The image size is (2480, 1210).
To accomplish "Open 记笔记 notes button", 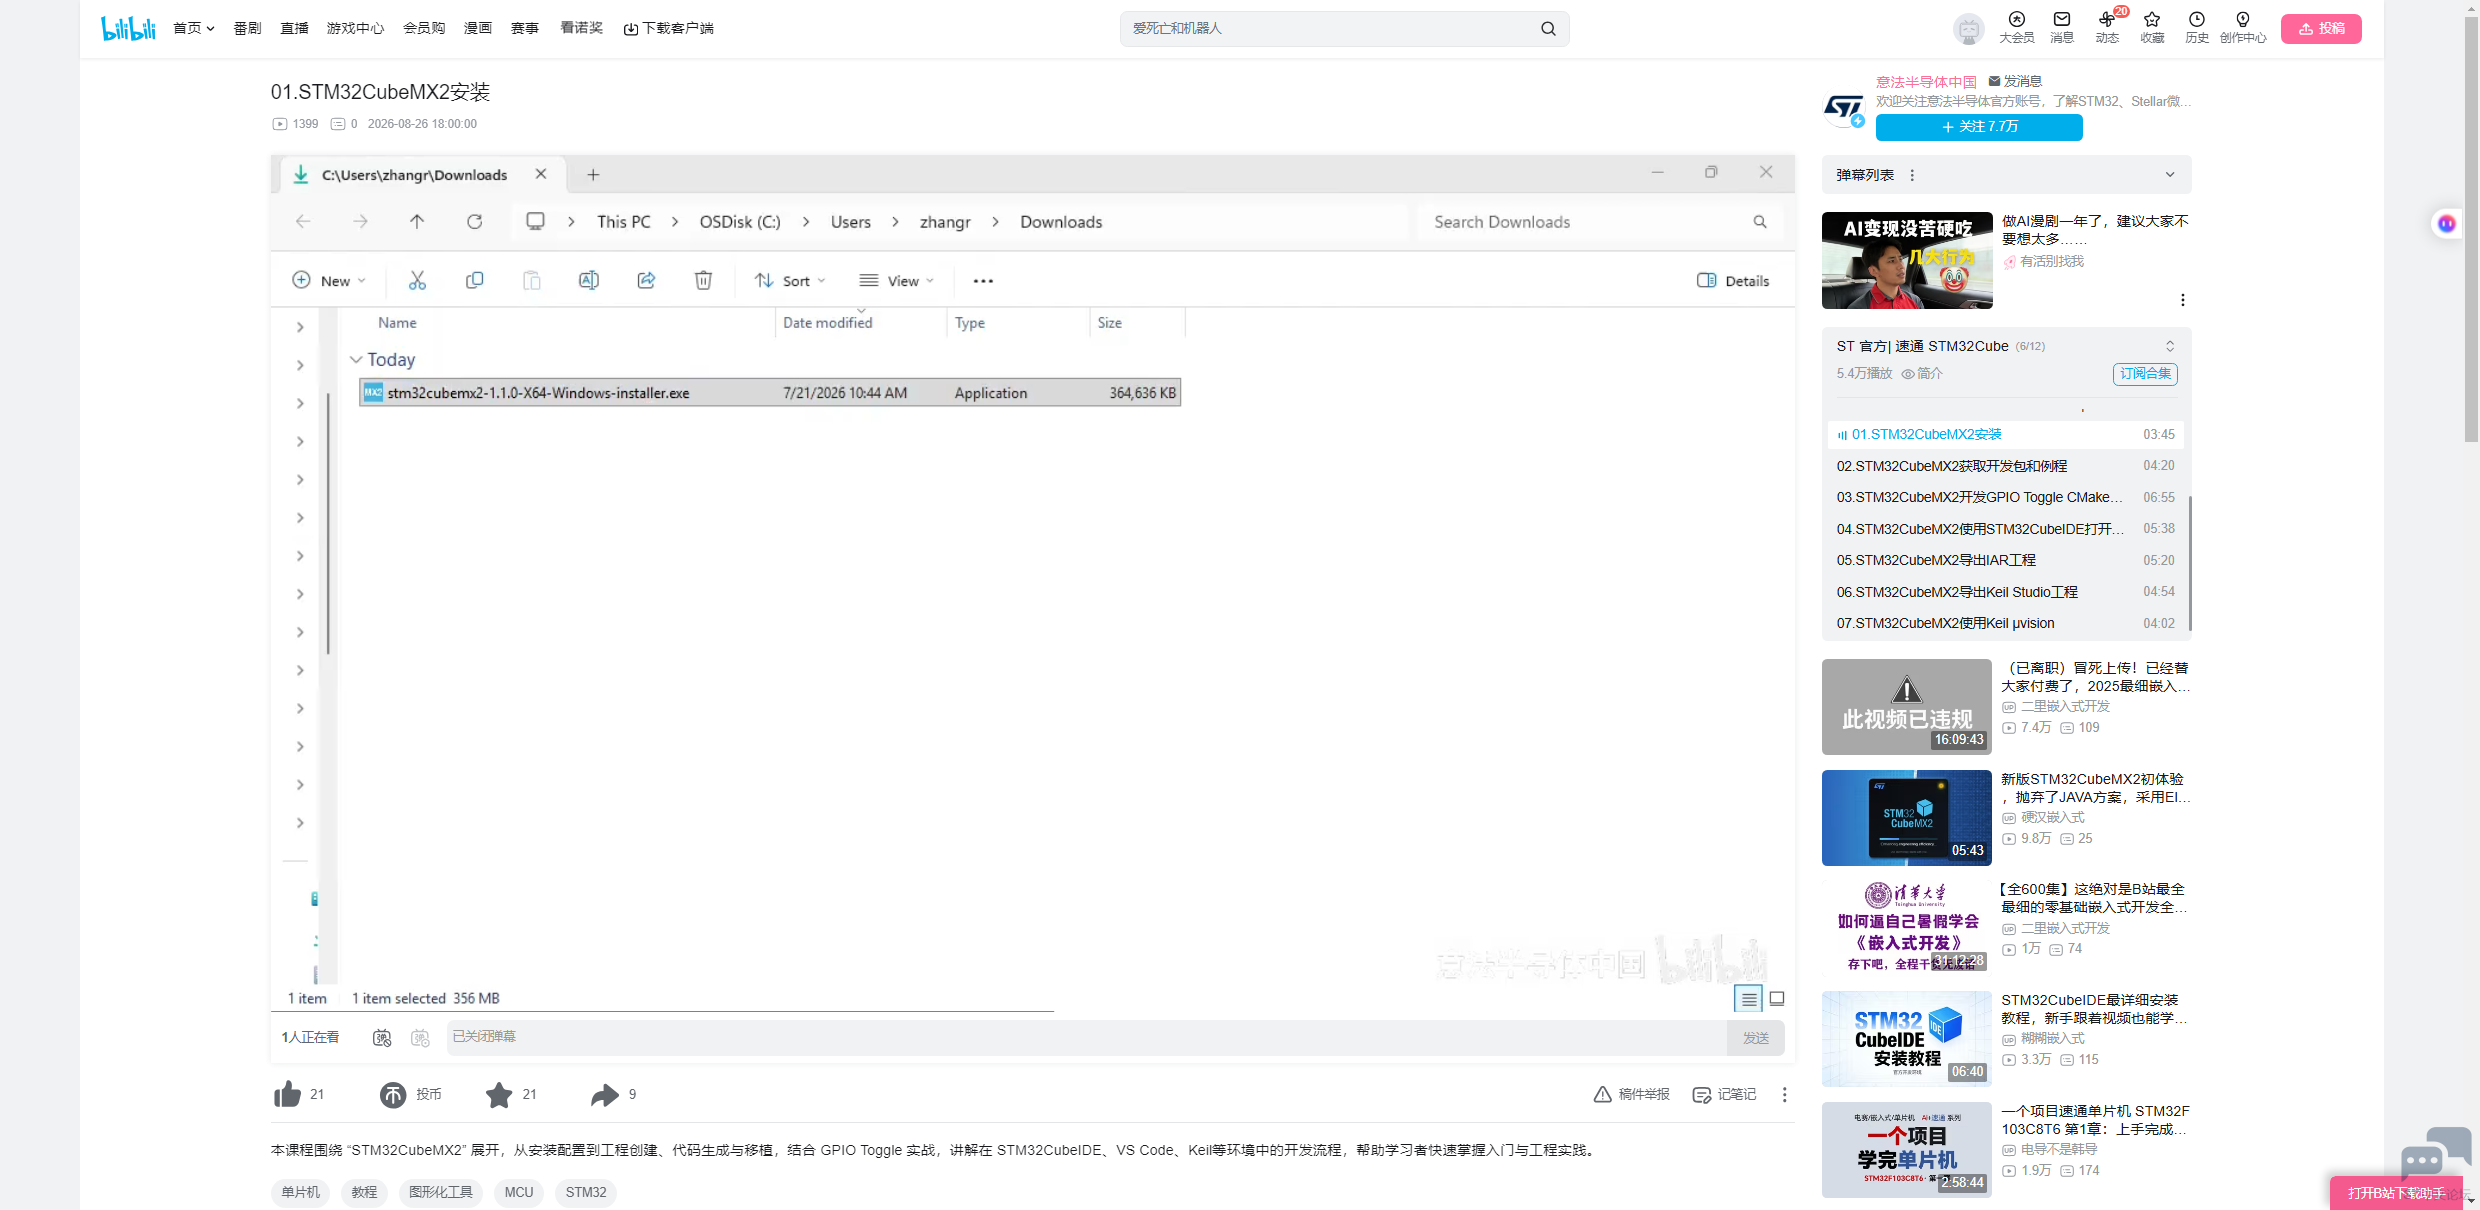I will [x=1724, y=1094].
